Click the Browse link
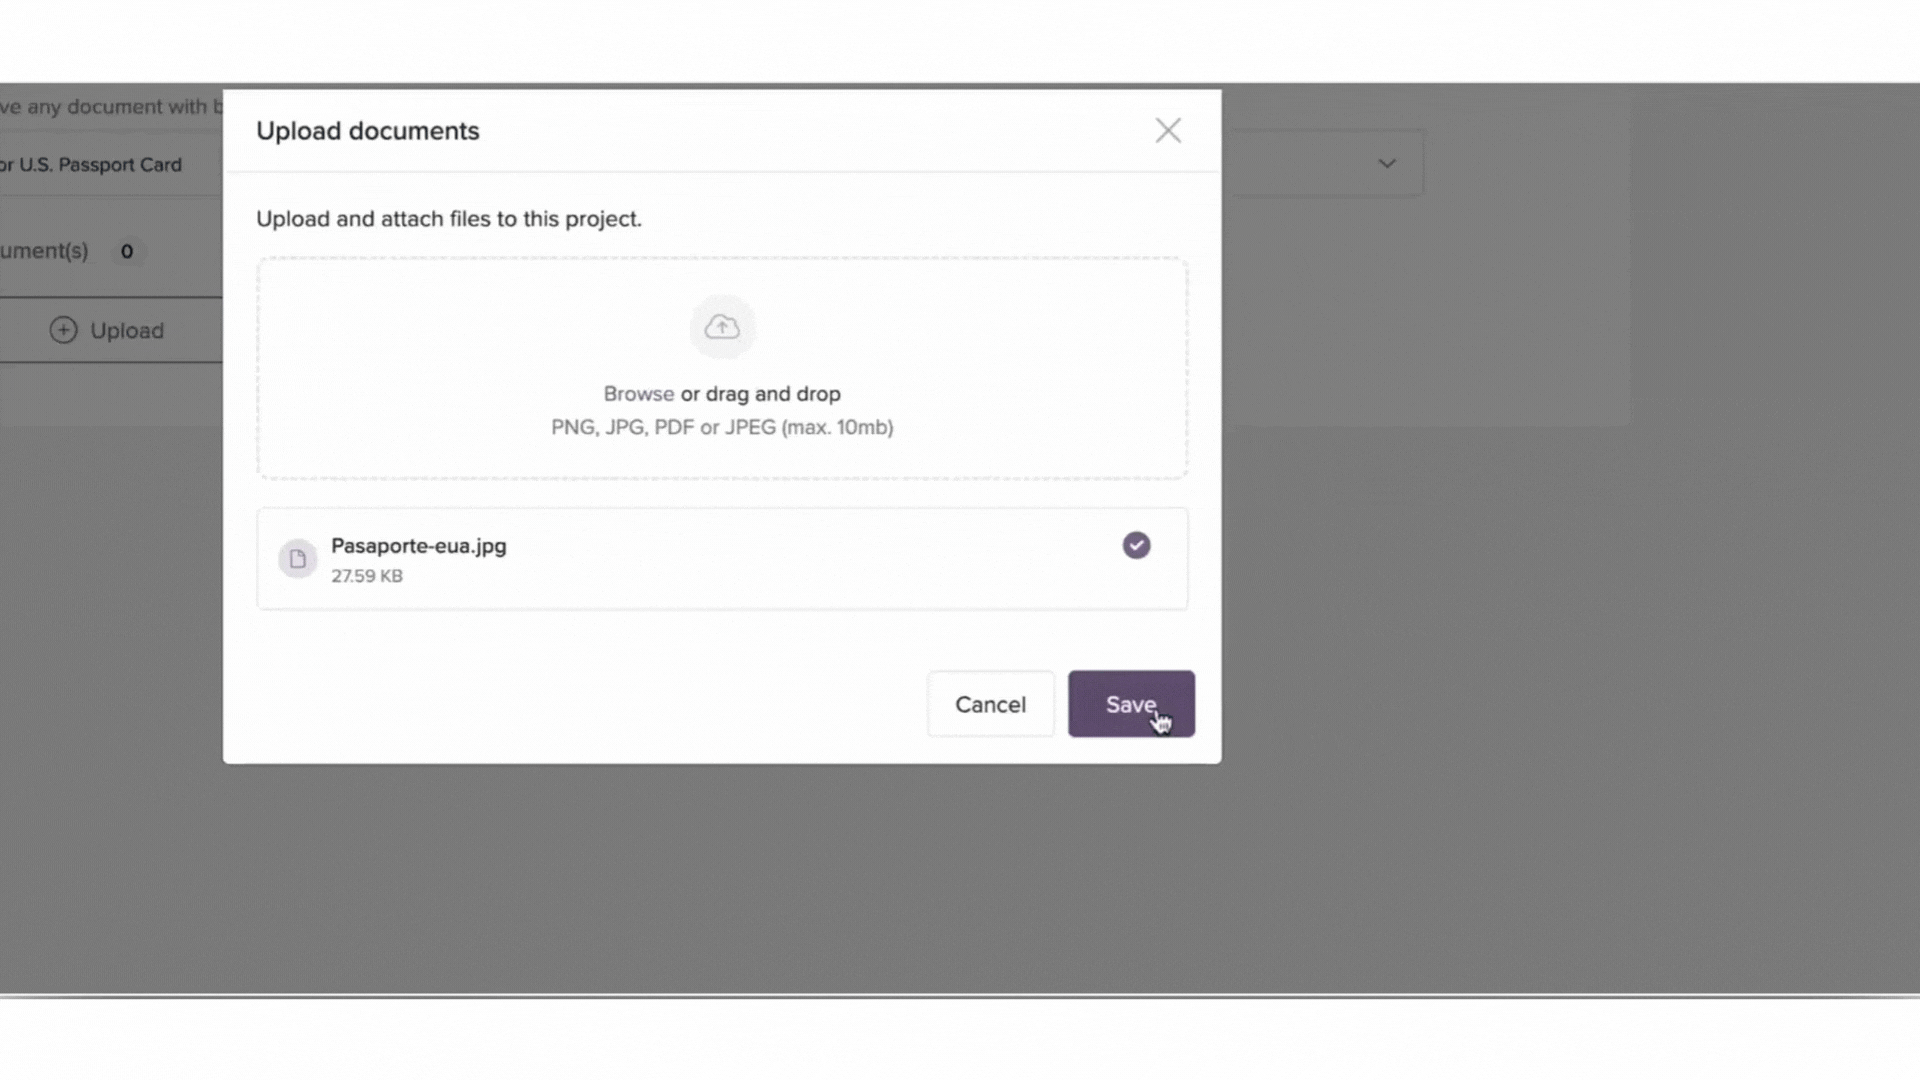 click(638, 394)
